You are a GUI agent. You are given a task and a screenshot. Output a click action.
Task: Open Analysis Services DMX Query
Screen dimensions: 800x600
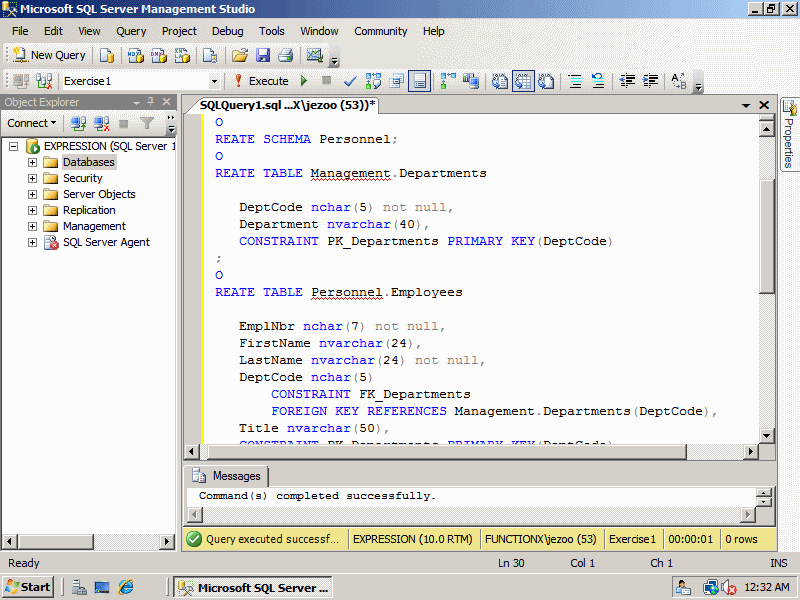point(159,55)
